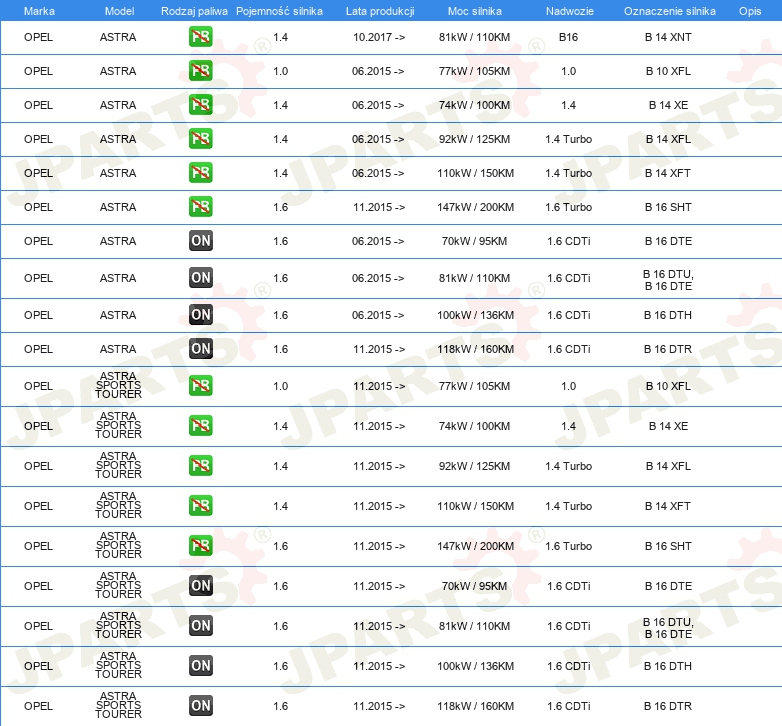
Task: Click the Oznaczenie silnika column header
Action: click(x=669, y=11)
